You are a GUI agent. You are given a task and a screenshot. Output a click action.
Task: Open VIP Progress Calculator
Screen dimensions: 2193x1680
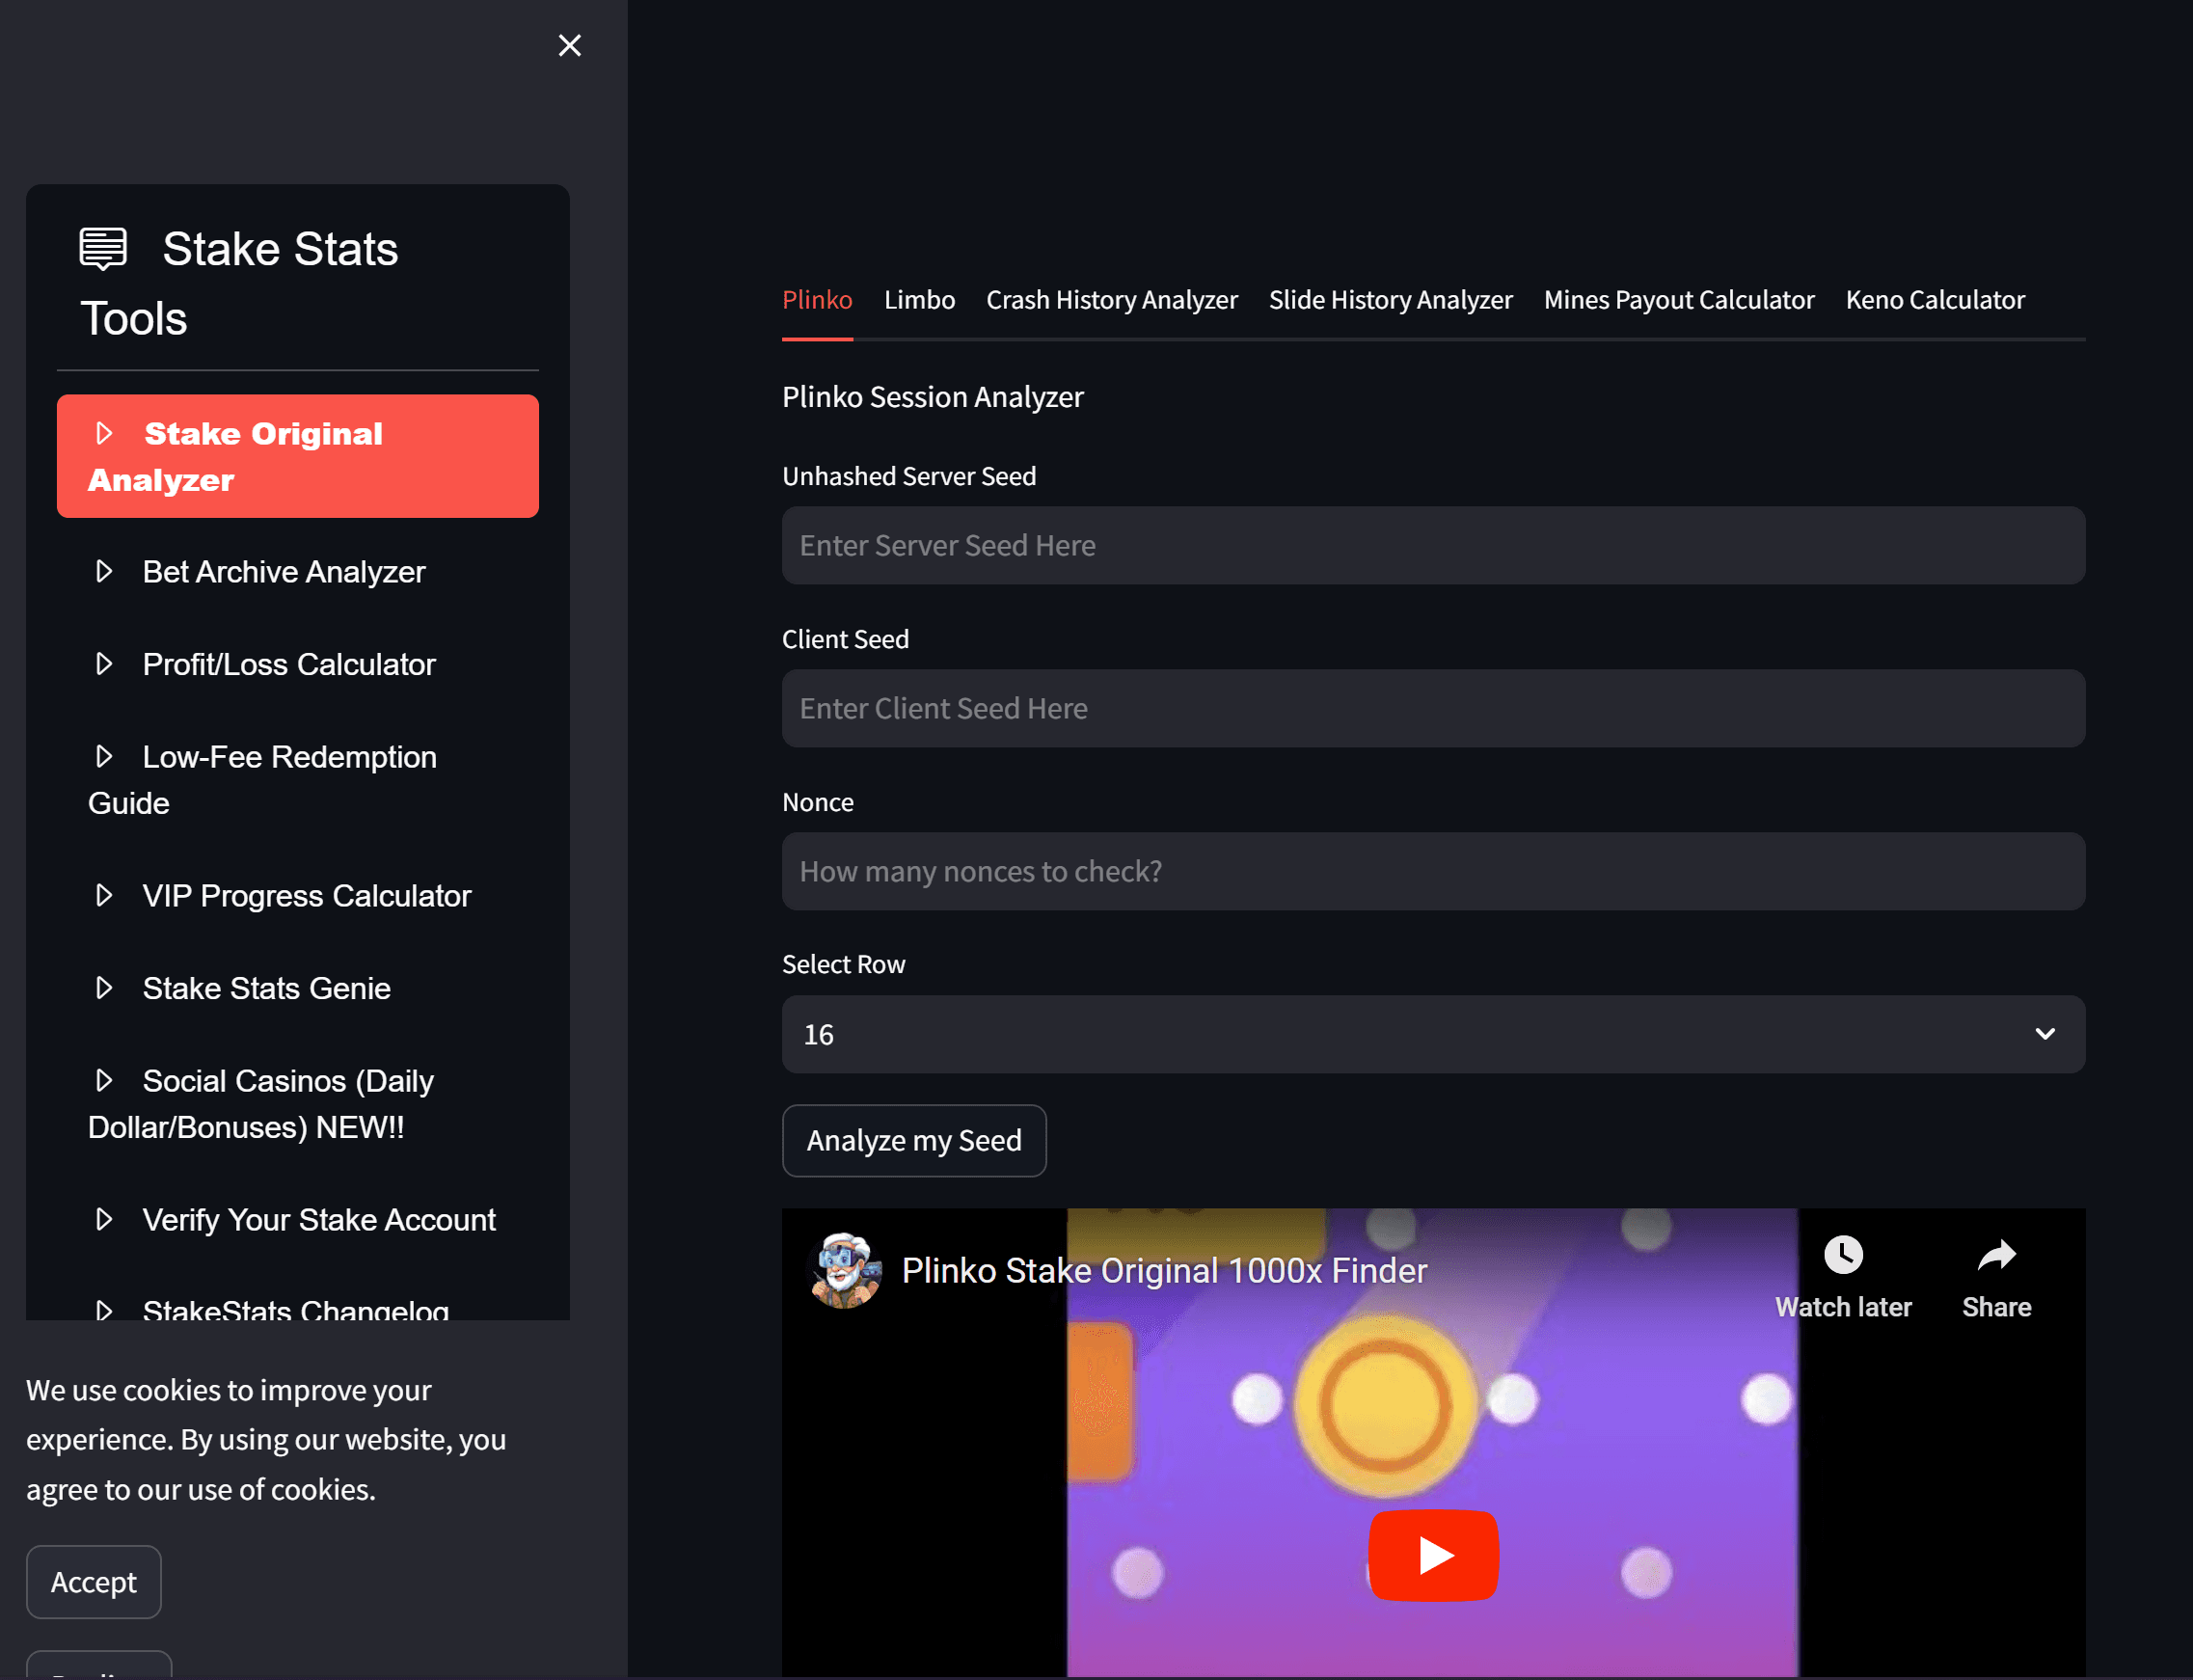298,896
